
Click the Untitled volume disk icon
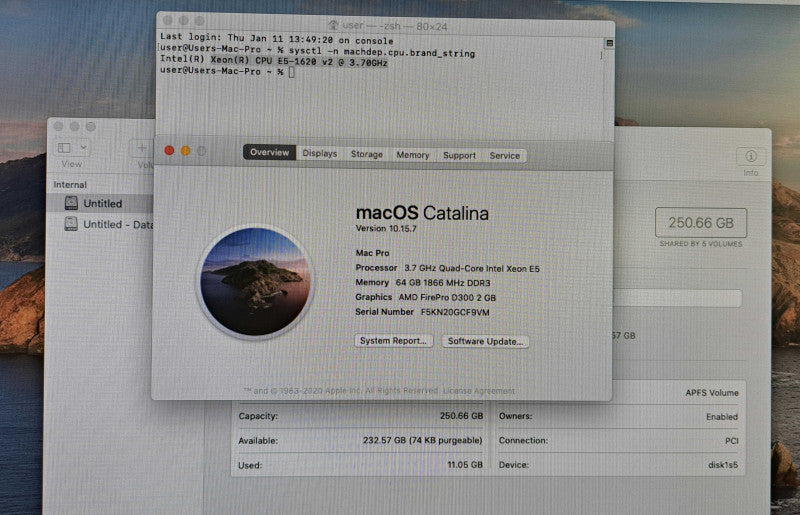(71, 203)
